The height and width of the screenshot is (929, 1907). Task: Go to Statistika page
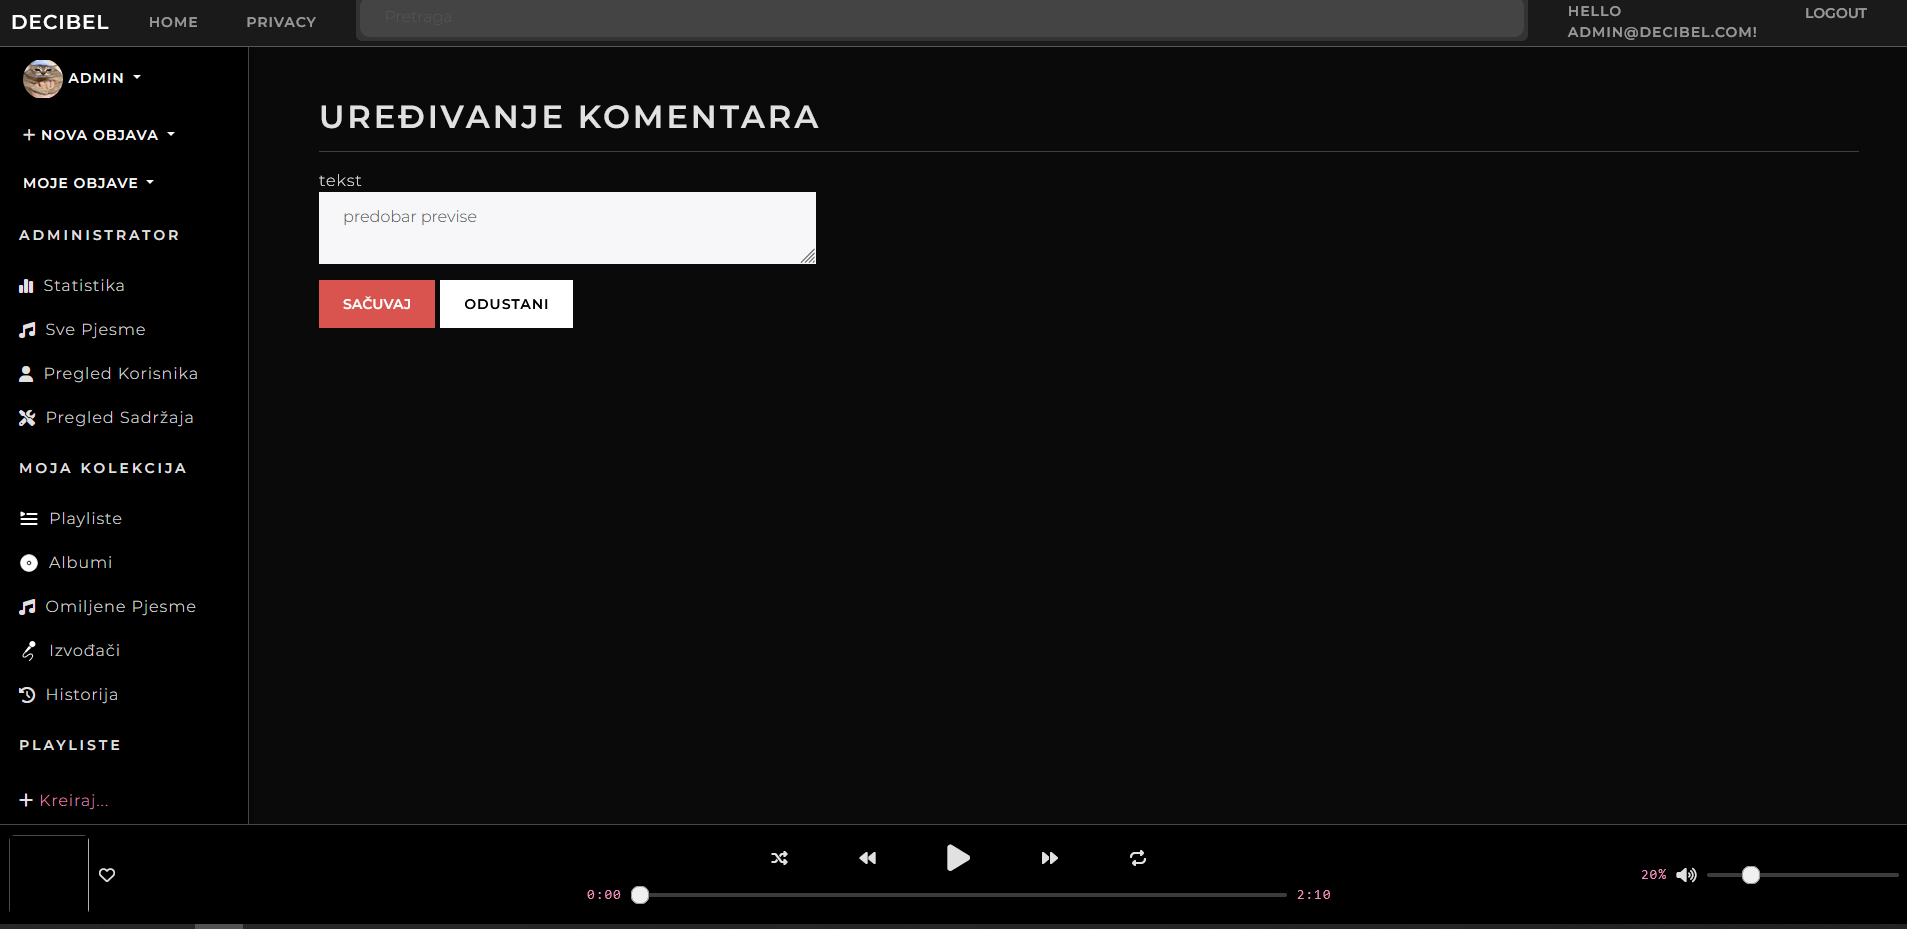tap(84, 286)
